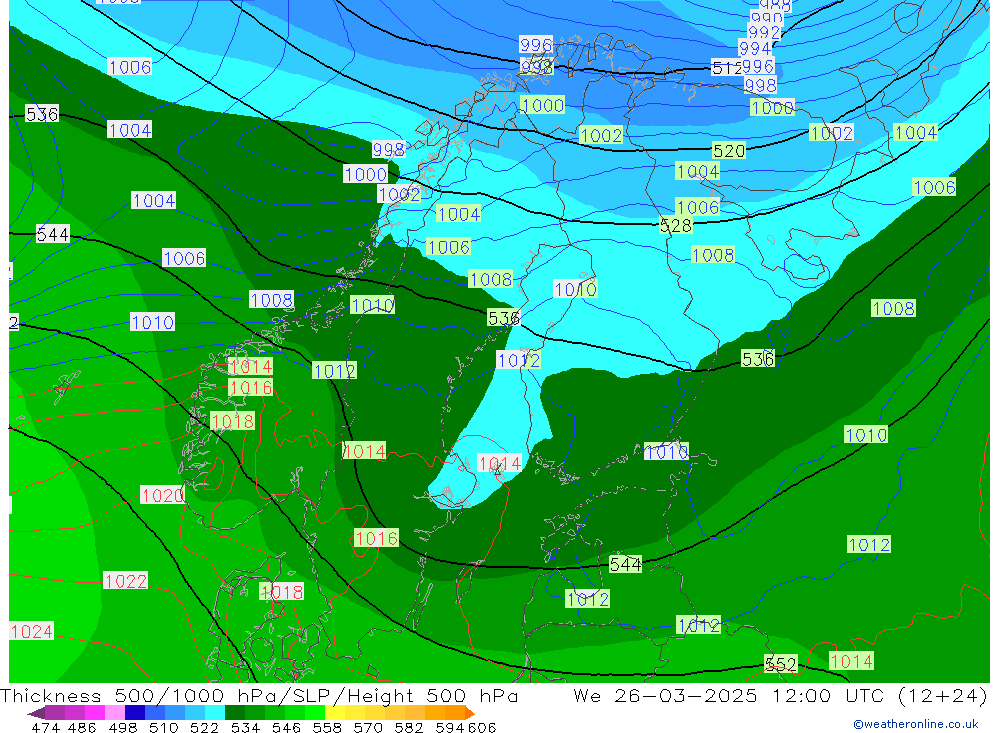Image resolution: width=1000 pixels, height=733 pixels.
Task: Click the 544 label on the left edge
Action: [x=52, y=235]
